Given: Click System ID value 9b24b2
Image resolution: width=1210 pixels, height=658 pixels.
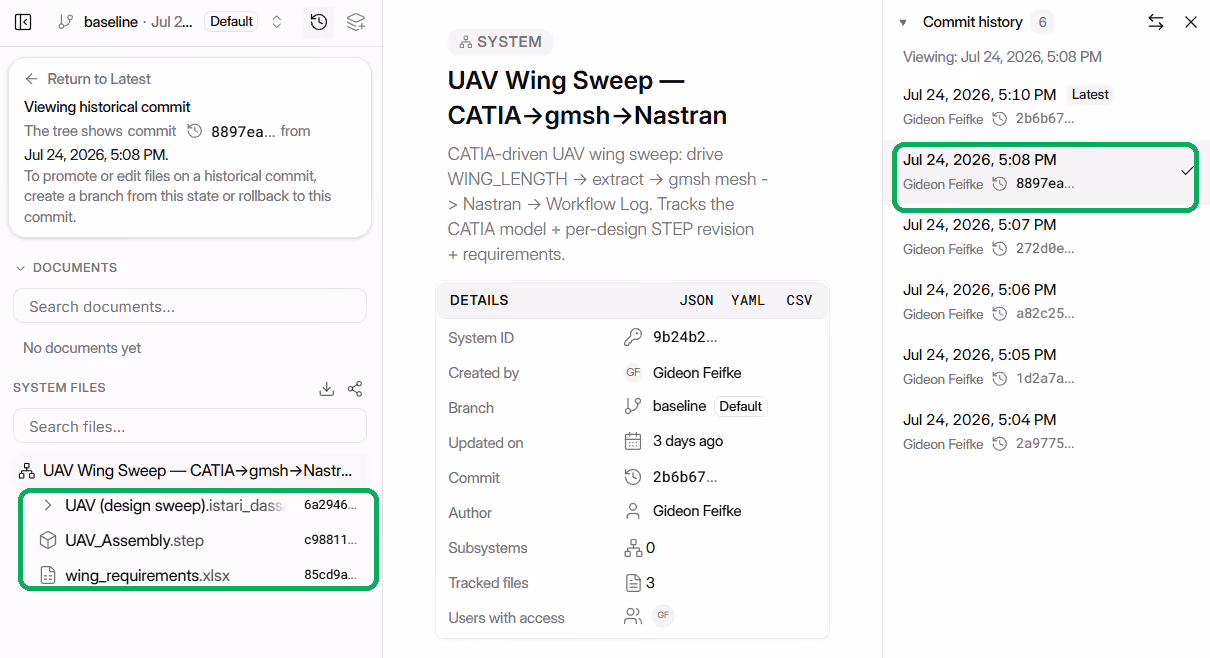Looking at the screenshot, I should pyautogui.click(x=685, y=337).
